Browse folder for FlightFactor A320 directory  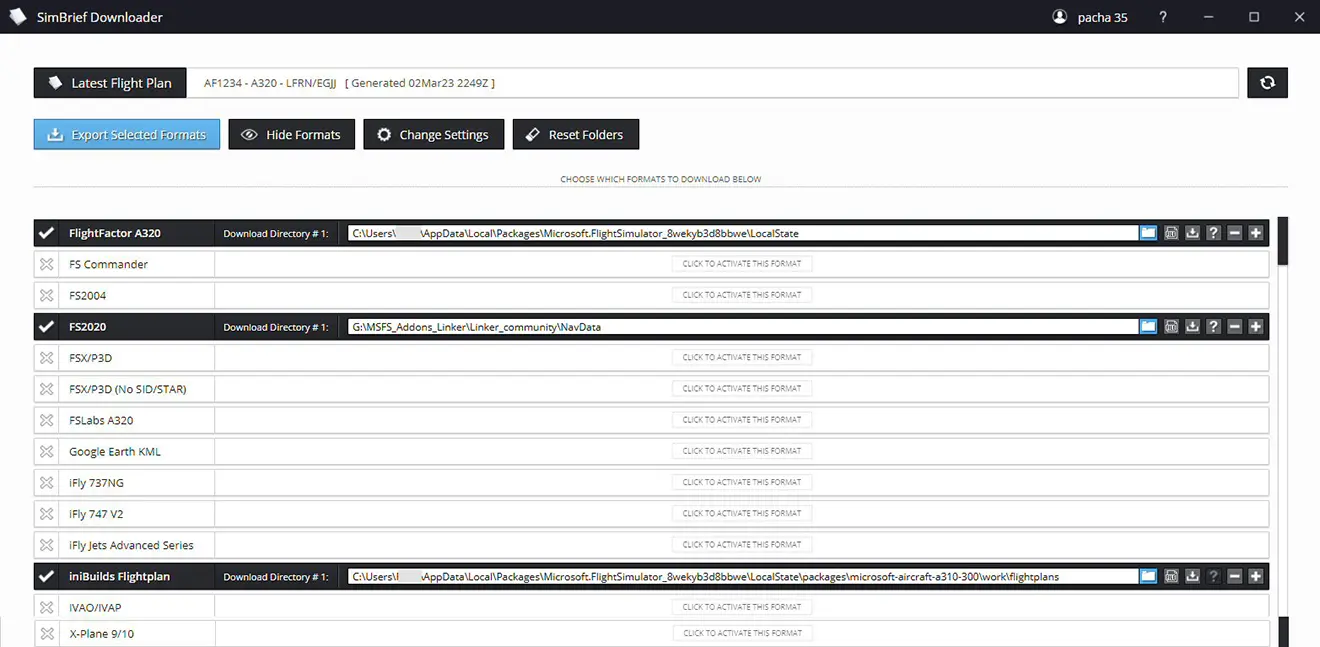(1148, 233)
